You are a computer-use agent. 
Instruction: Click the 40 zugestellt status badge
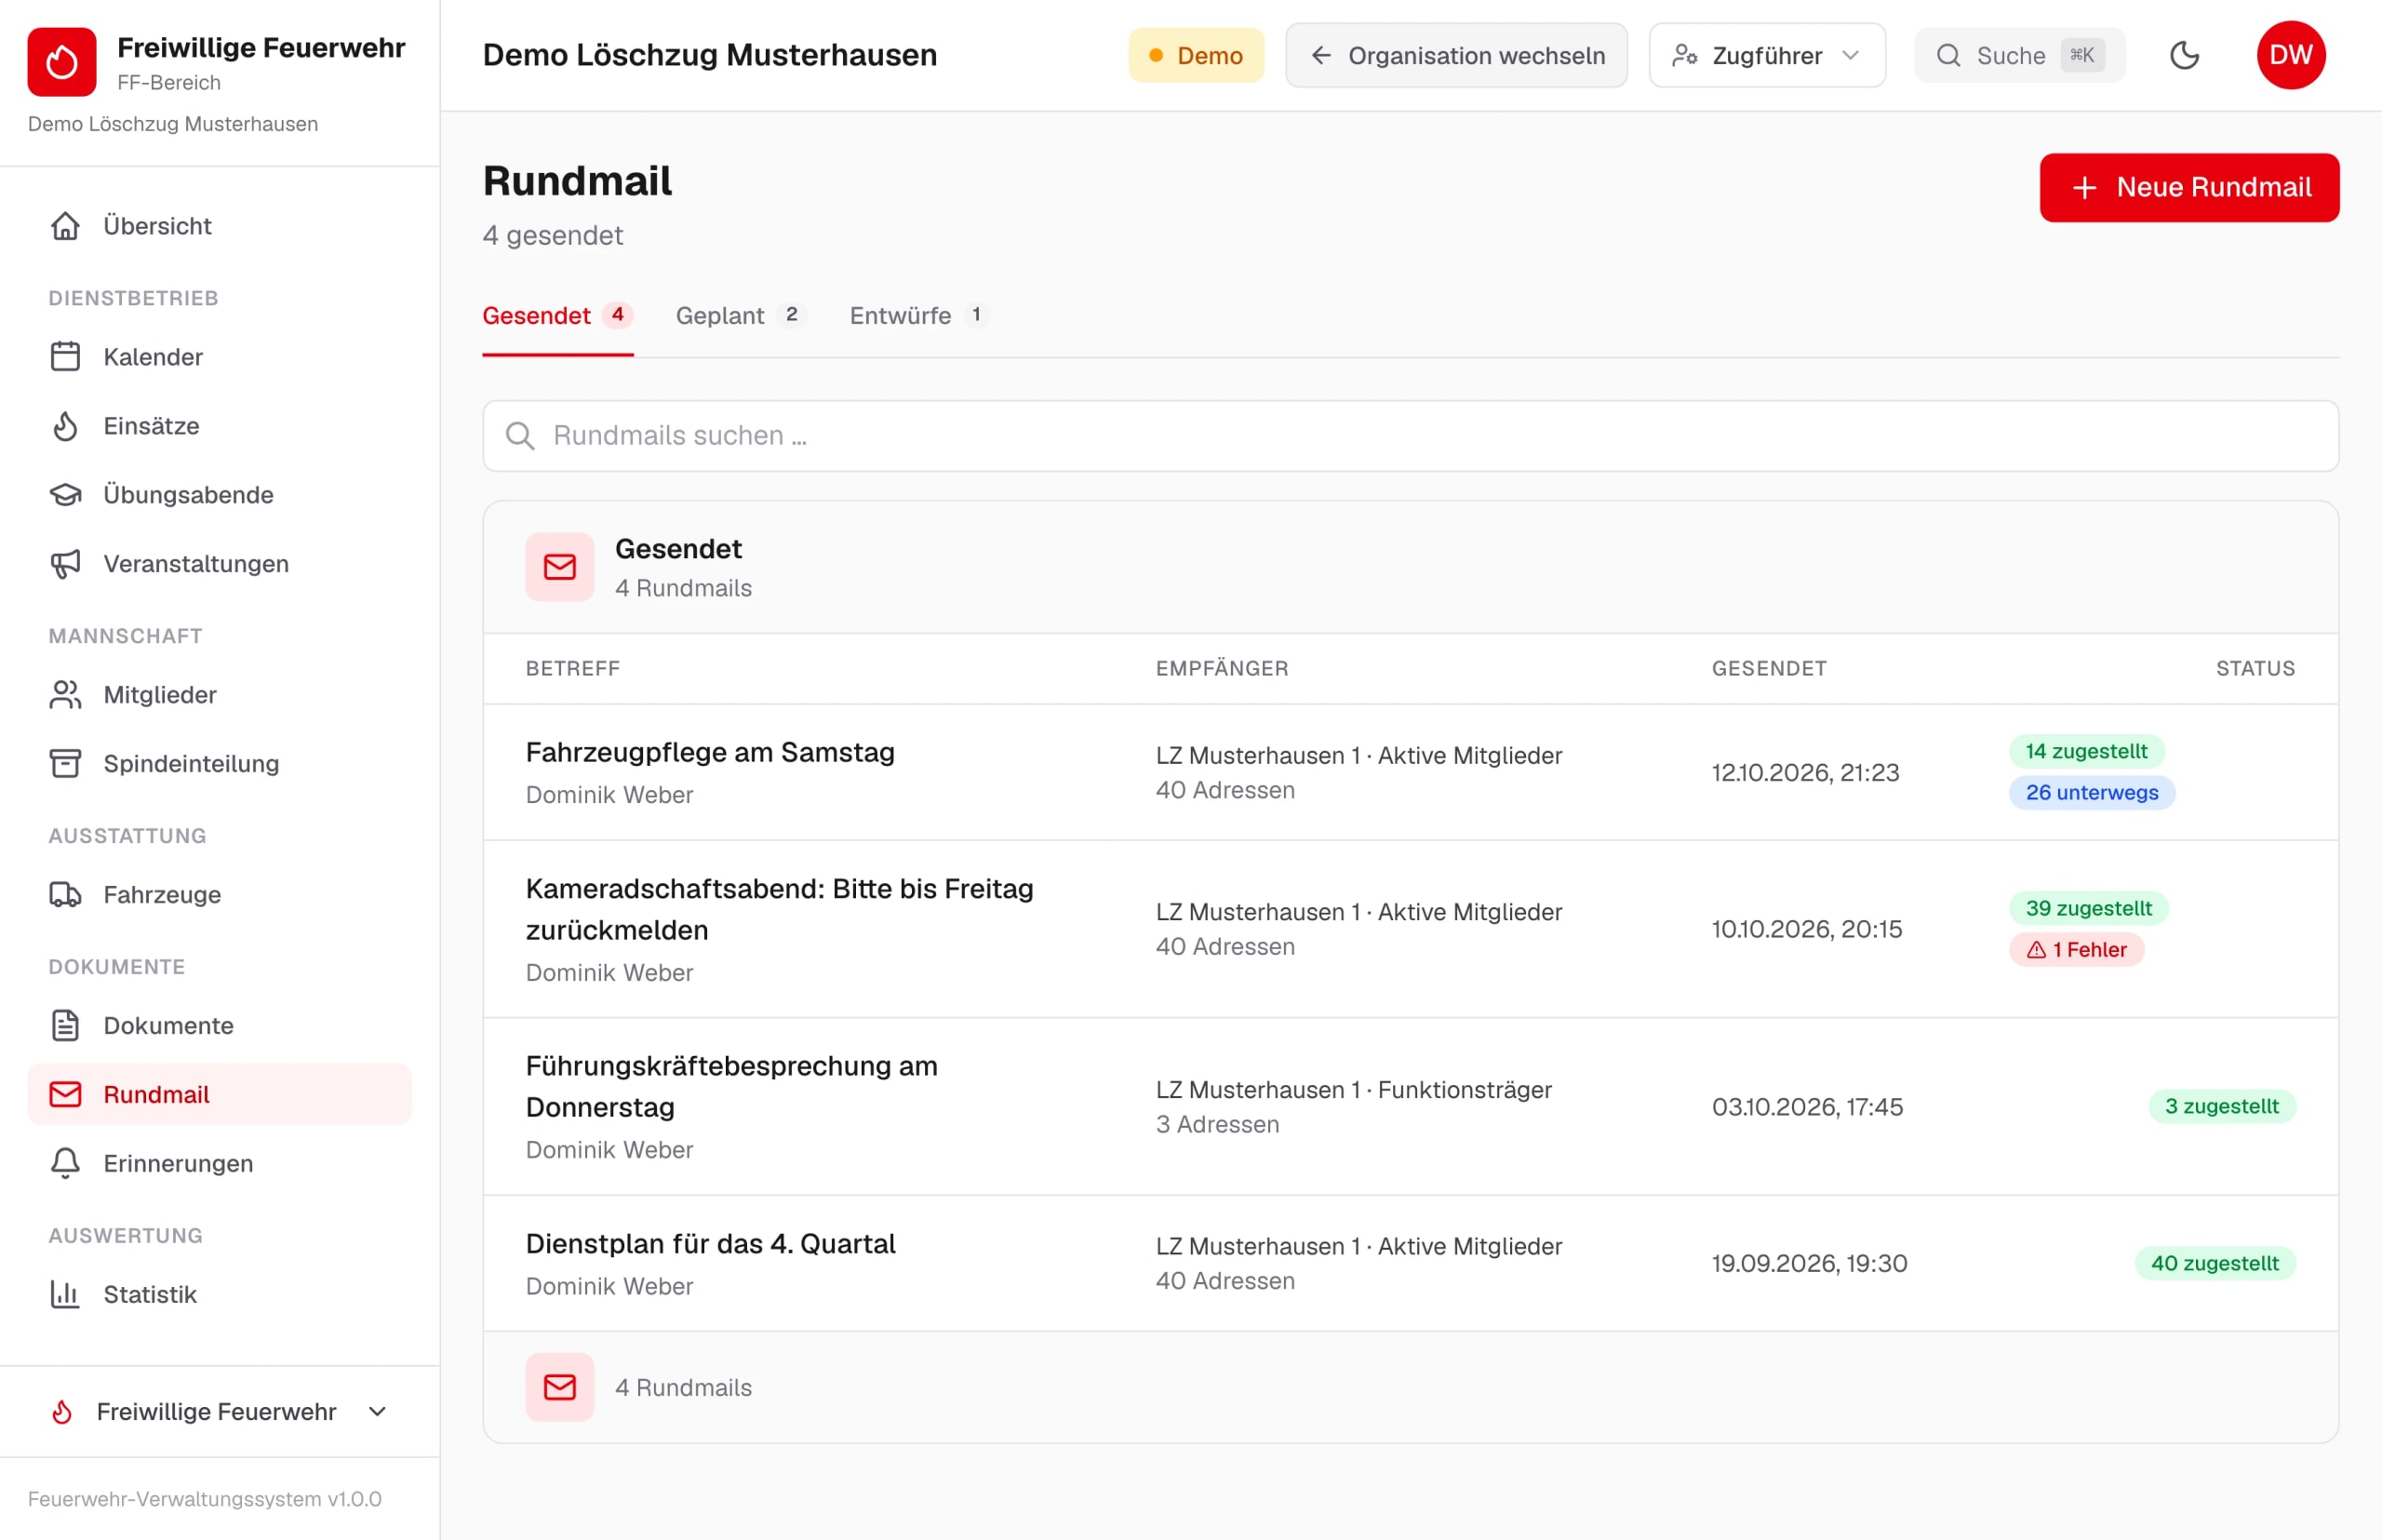2215,1264
